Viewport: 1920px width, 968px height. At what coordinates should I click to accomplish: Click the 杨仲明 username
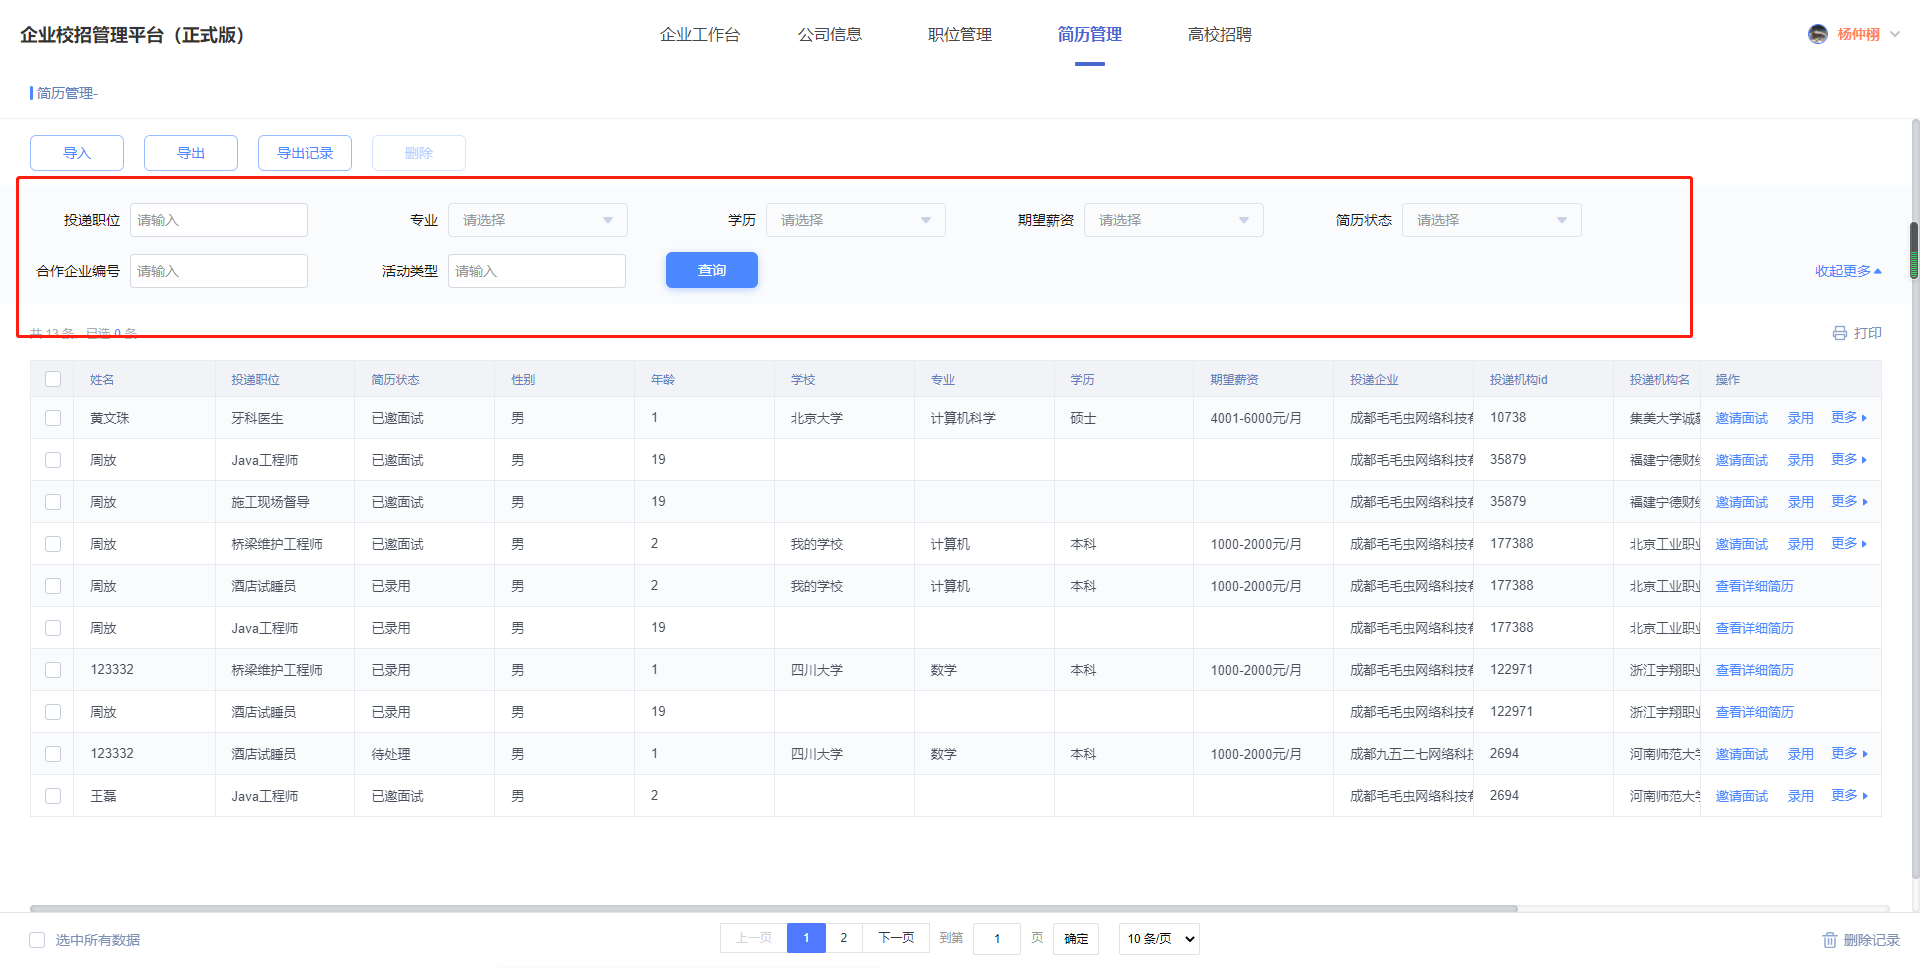1858,34
